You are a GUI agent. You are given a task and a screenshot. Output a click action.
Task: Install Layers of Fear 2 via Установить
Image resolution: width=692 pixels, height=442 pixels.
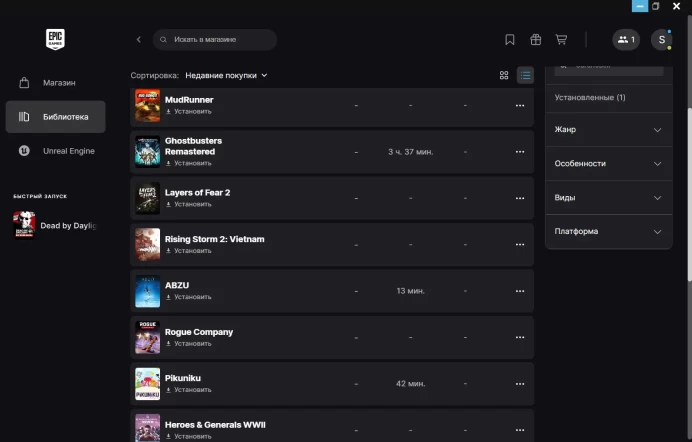(188, 204)
